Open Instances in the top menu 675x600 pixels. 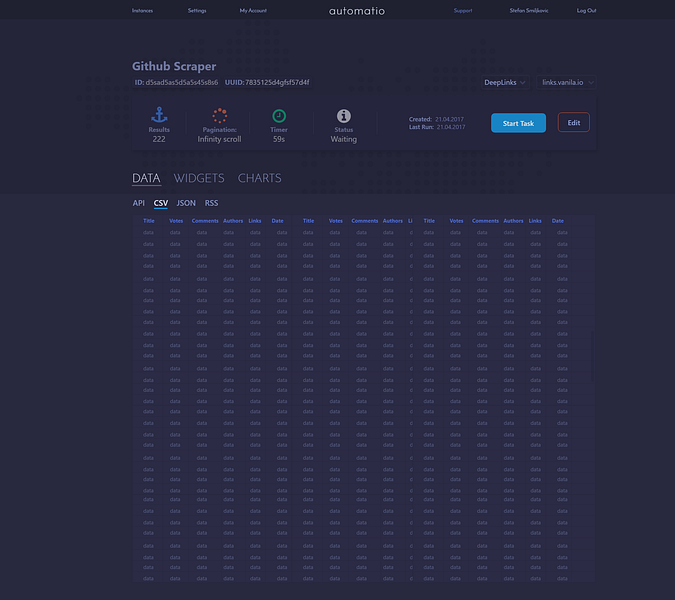(x=142, y=11)
